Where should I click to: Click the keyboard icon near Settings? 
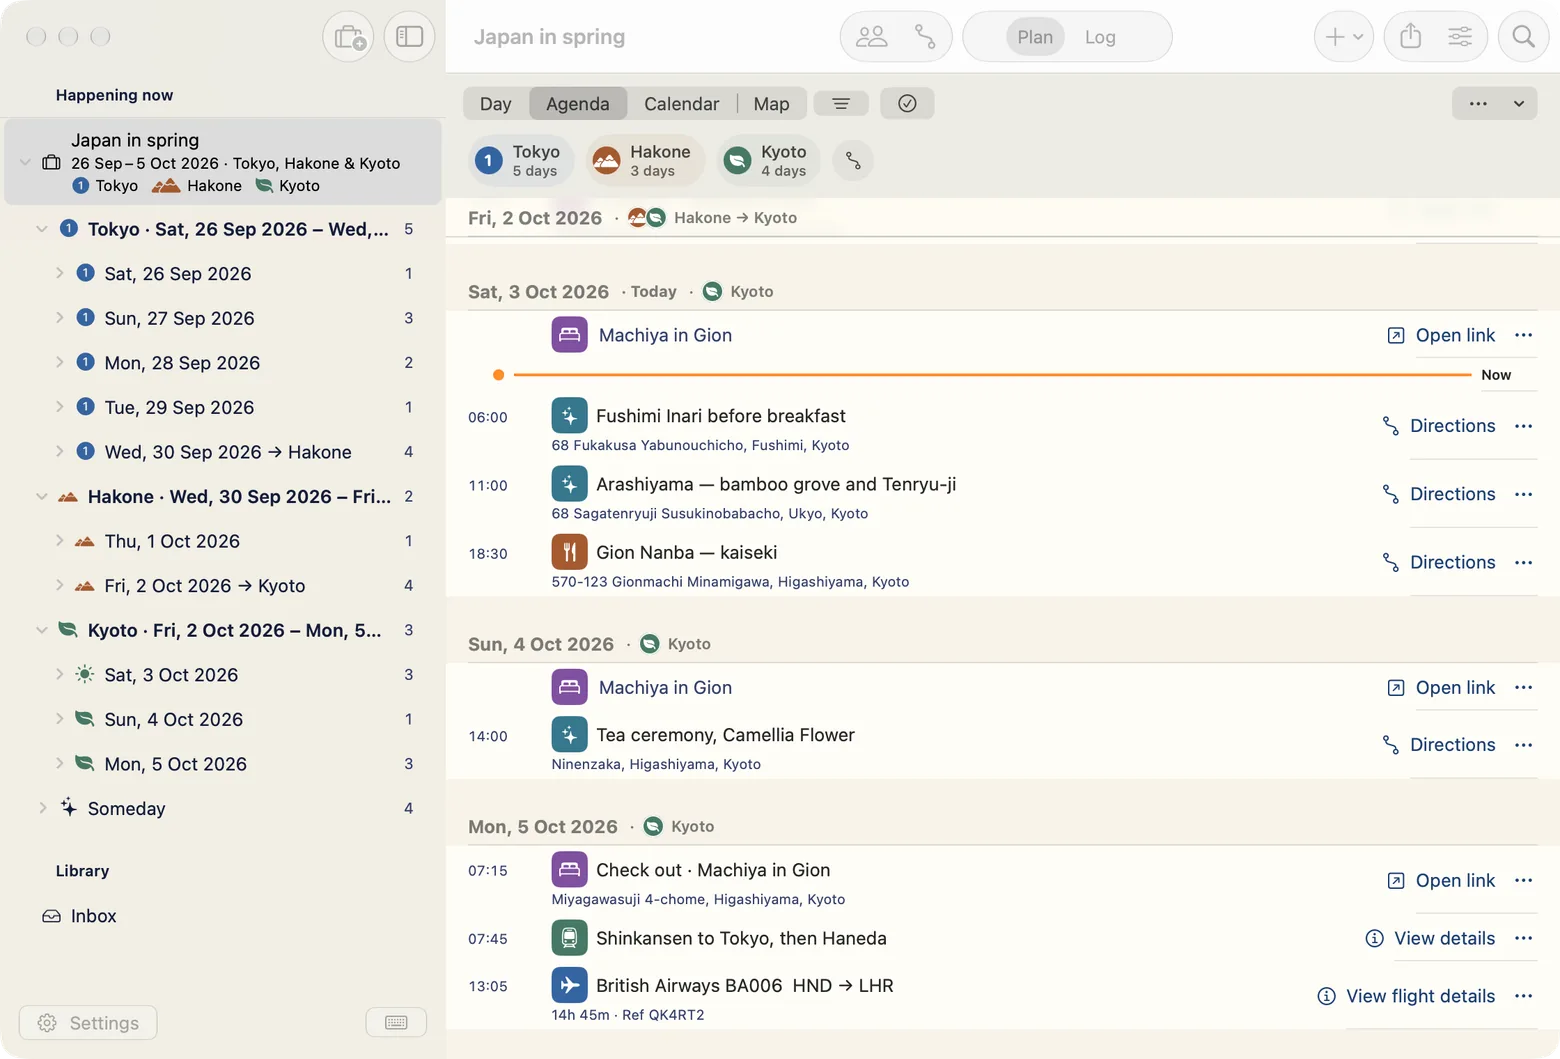click(x=396, y=1022)
